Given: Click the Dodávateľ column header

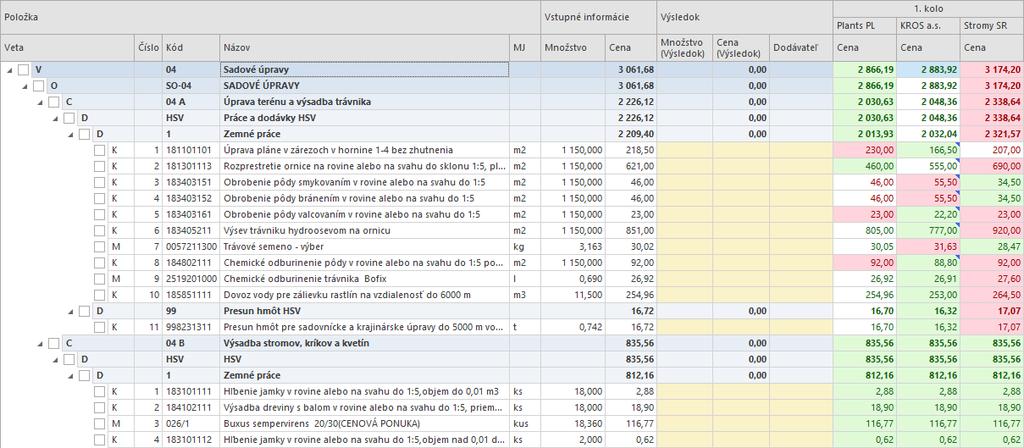Looking at the screenshot, I should tap(801, 48).
